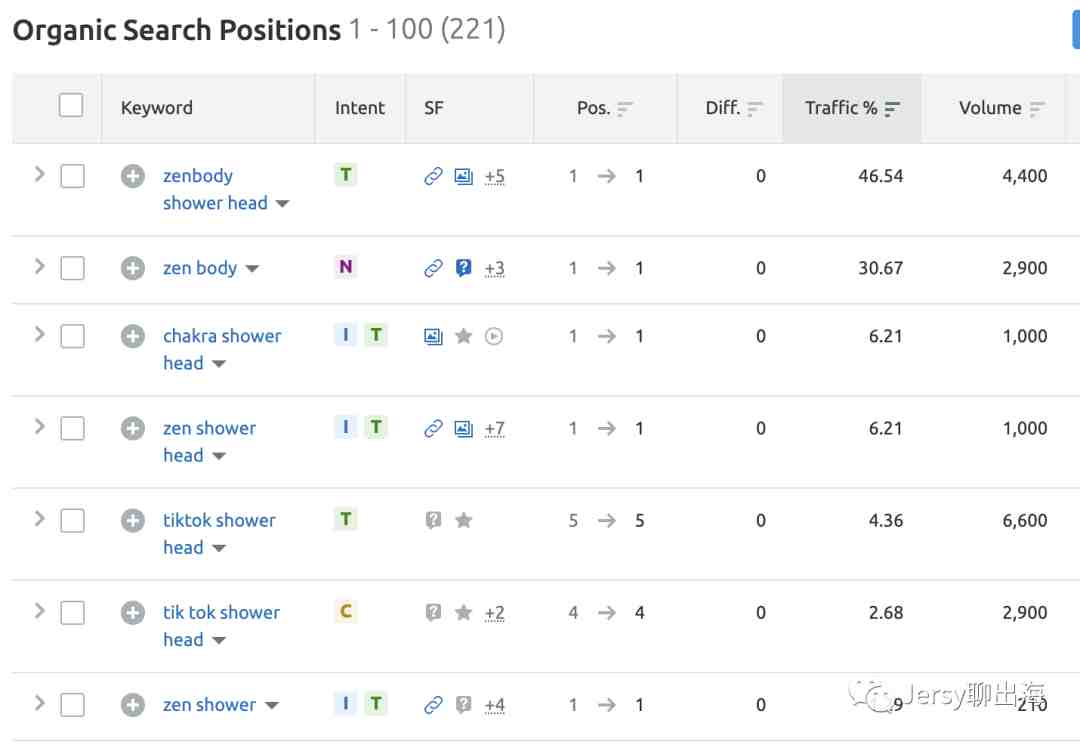Click the link SERP feature icon for zen shower head
Screen dimensions: 1080x745
433,429
